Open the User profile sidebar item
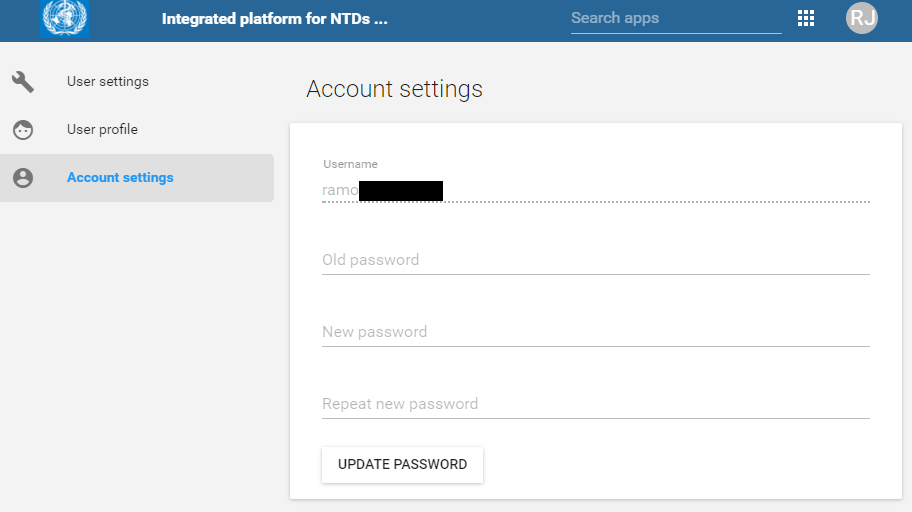This screenshot has width=912, height=512. 102,130
